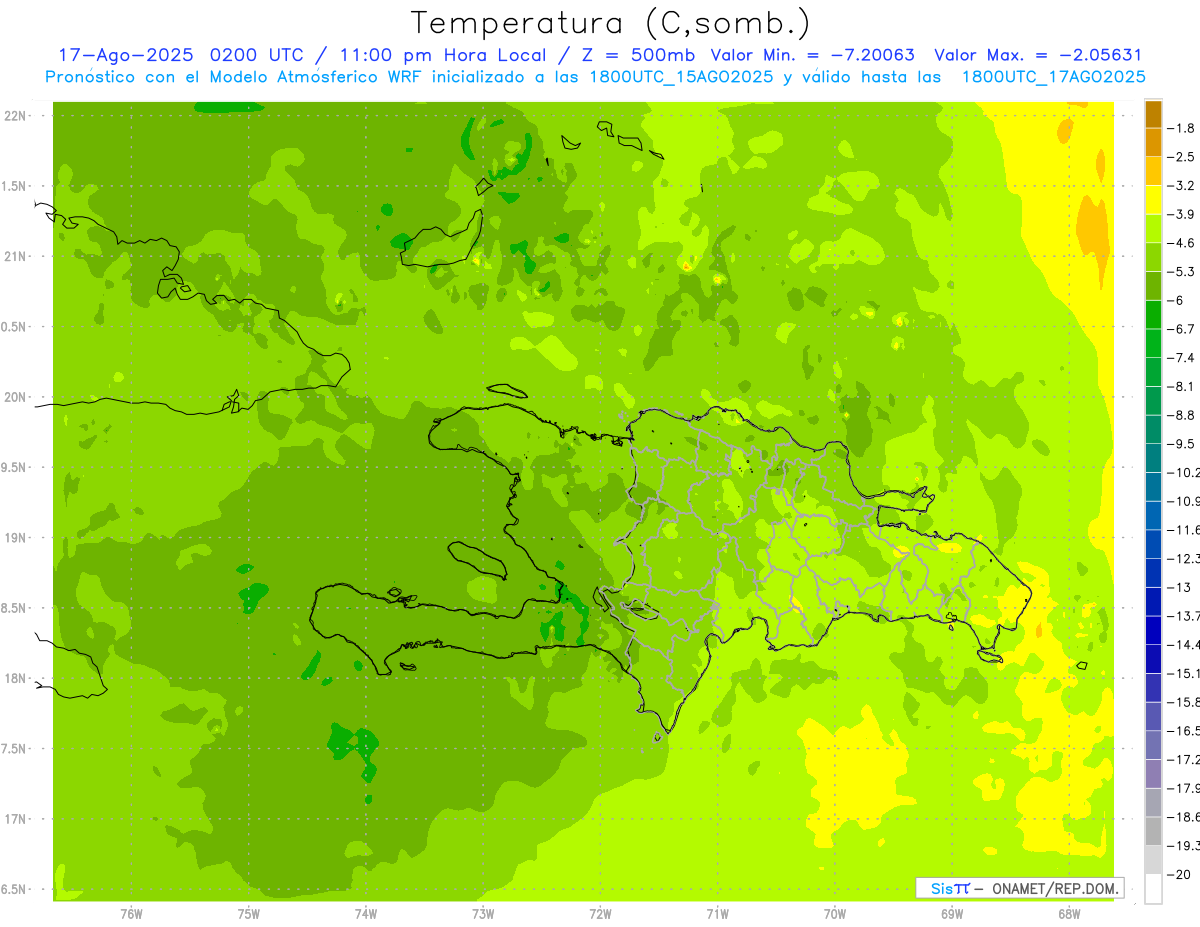The height and width of the screenshot is (927, 1200).
Task: Click the '-5.3' colorbar value
Action: tap(1183, 272)
